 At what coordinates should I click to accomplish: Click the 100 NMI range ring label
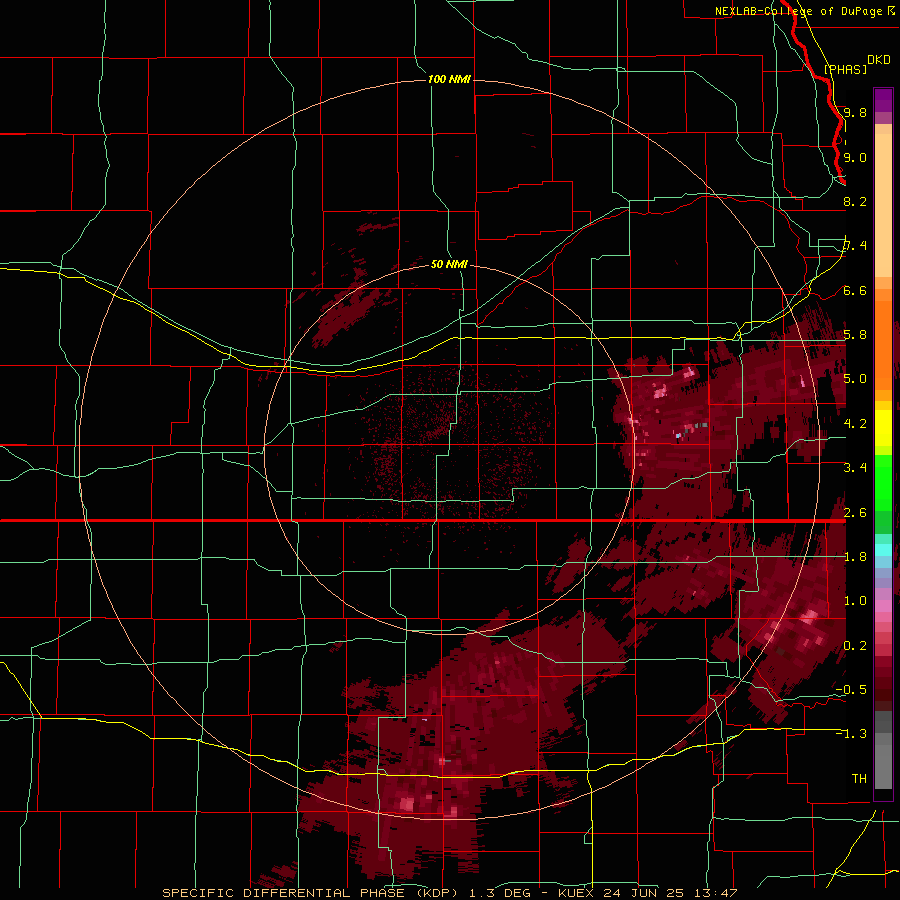click(x=449, y=79)
